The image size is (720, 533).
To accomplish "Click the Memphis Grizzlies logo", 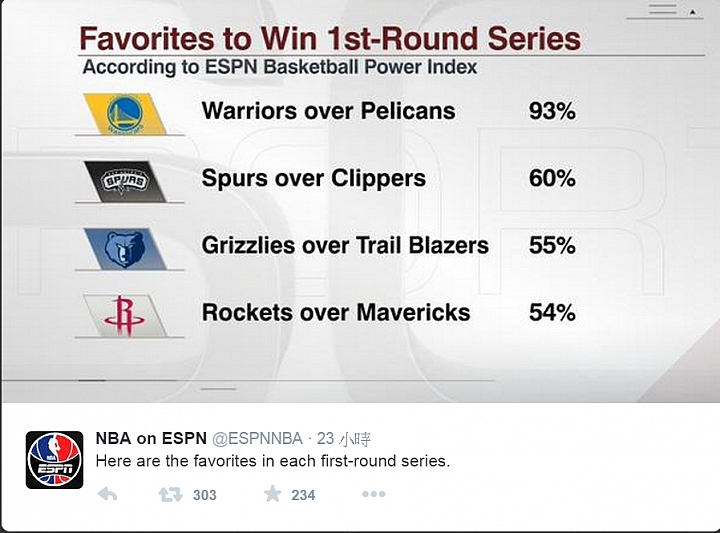I will pyautogui.click(x=125, y=249).
